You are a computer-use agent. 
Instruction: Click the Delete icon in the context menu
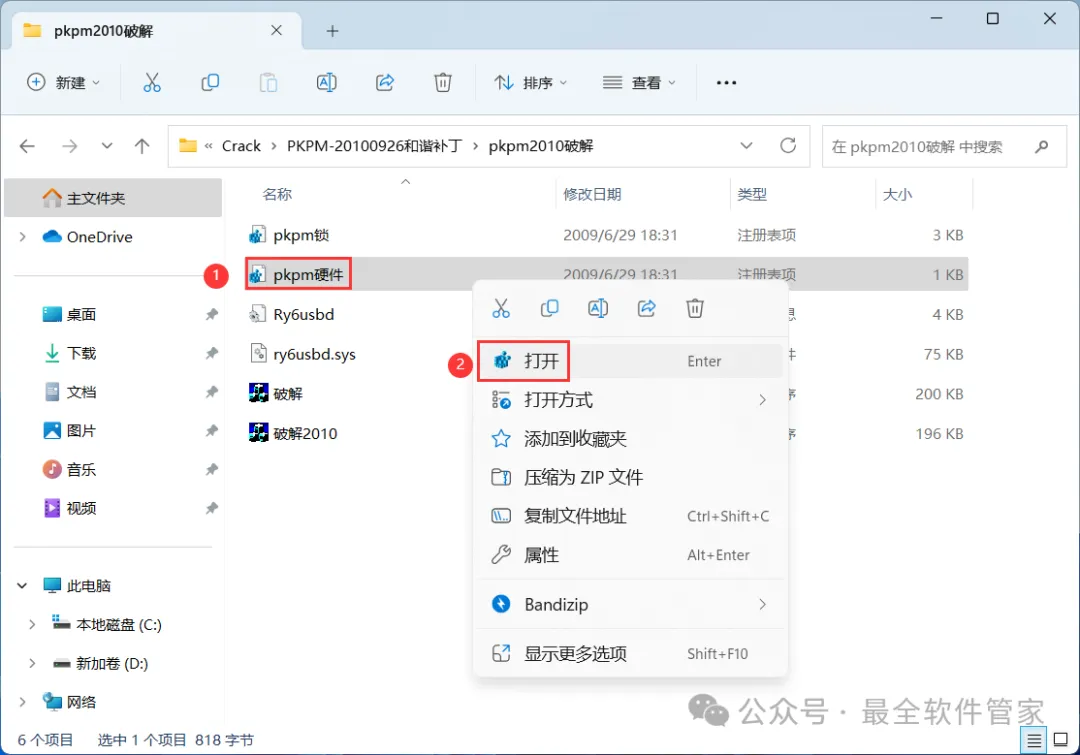tap(695, 309)
